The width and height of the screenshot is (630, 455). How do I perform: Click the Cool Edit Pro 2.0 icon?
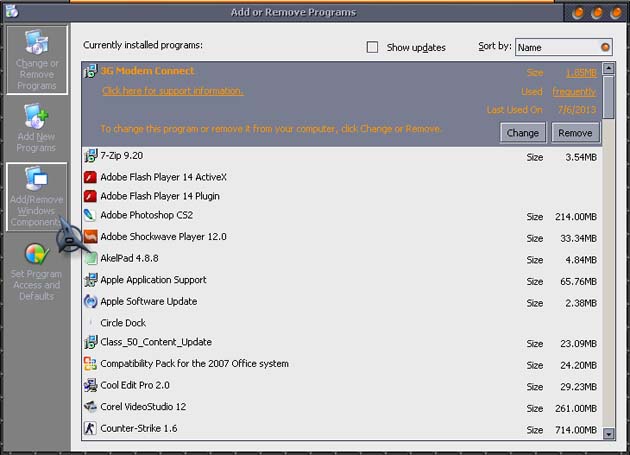click(90, 385)
